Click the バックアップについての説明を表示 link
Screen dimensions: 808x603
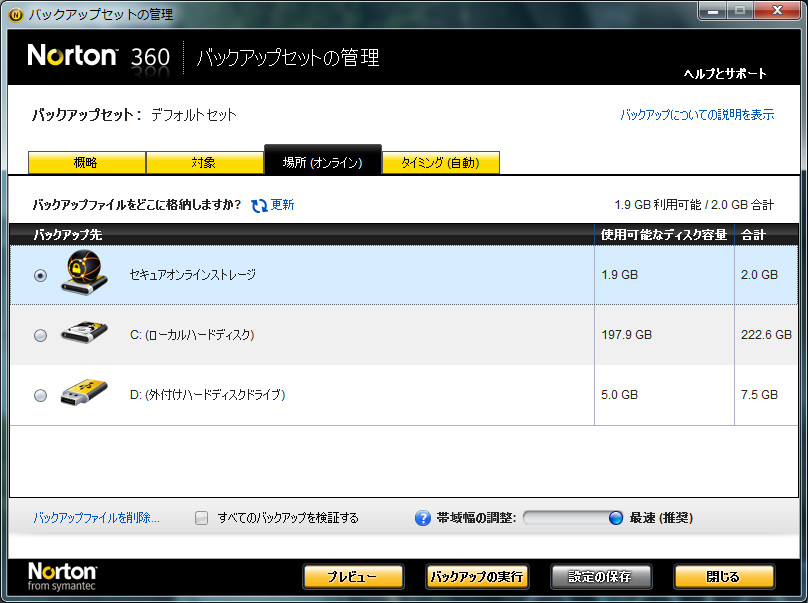point(699,115)
